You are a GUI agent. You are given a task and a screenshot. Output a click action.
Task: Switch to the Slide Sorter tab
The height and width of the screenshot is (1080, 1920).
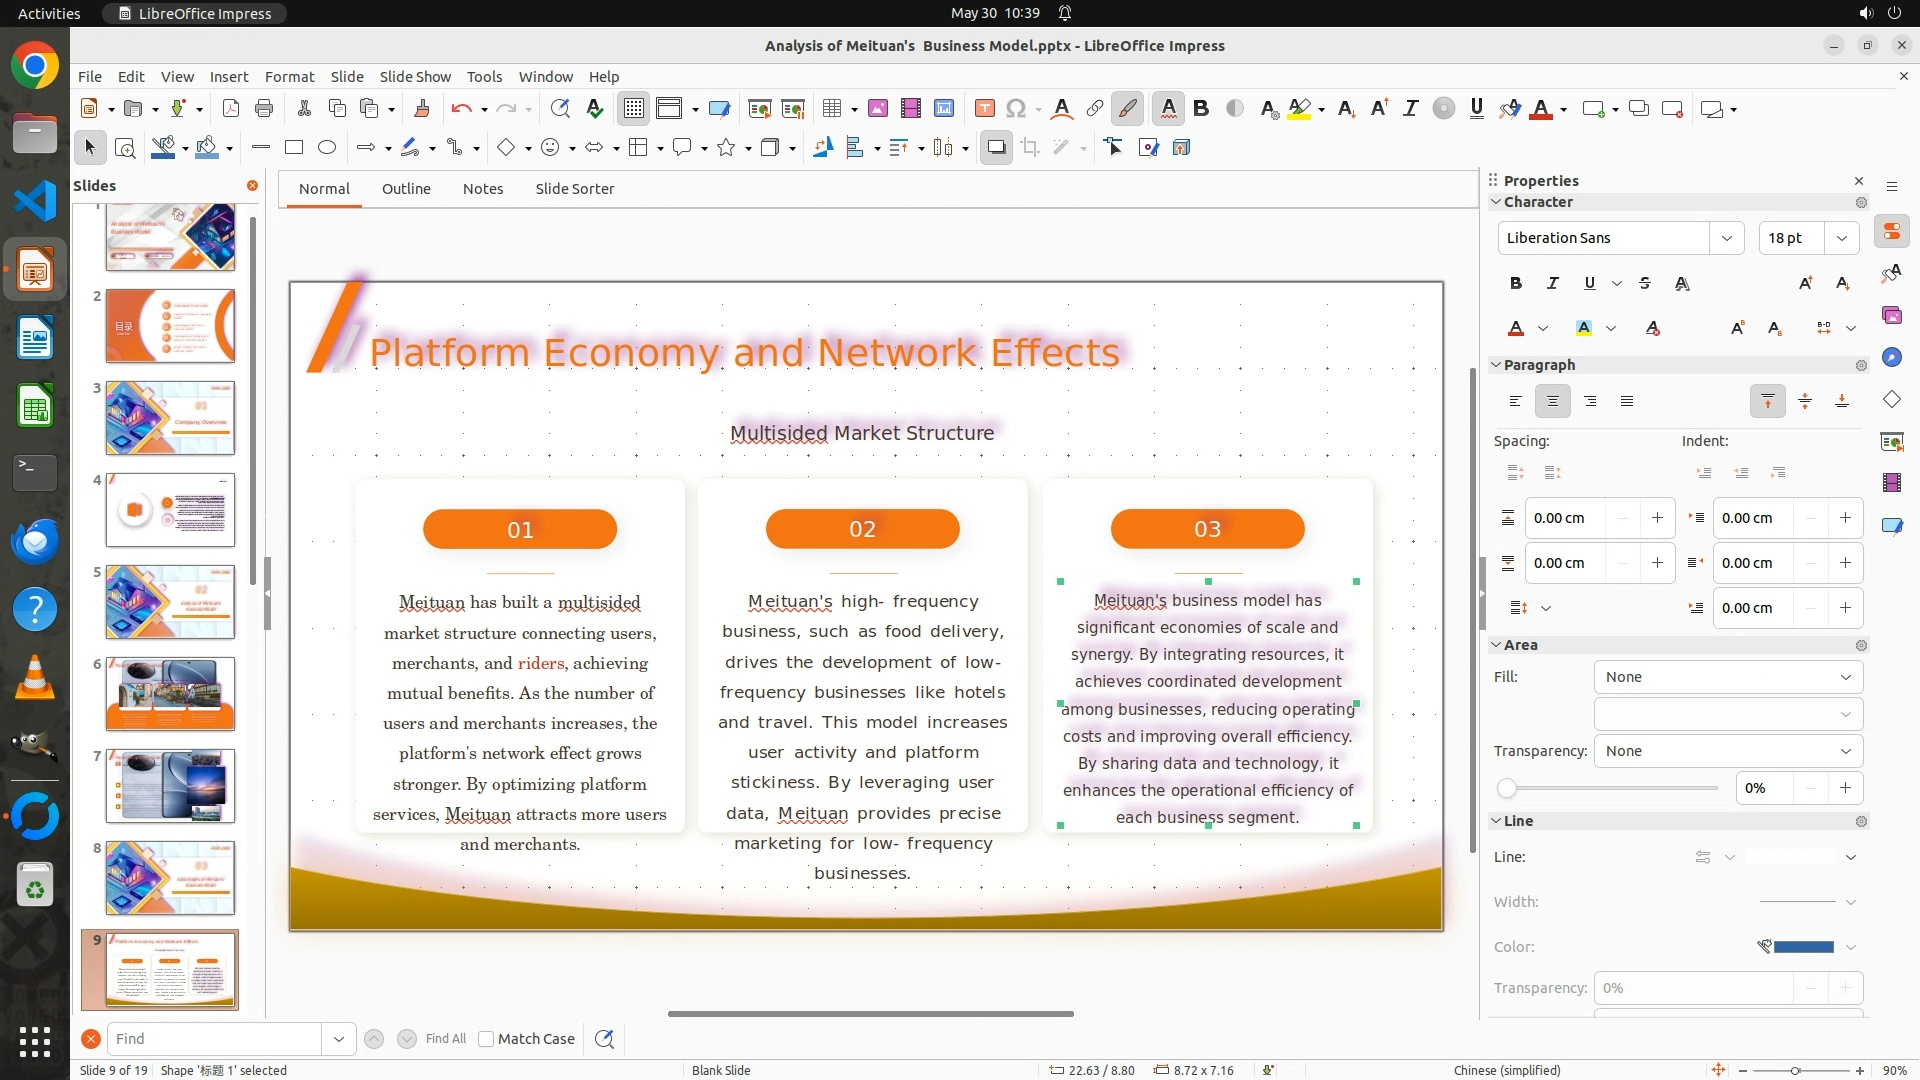(x=574, y=189)
